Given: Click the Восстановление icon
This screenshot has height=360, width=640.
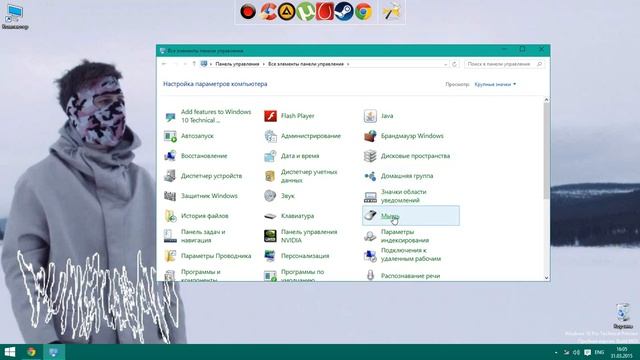Looking at the screenshot, I should coord(170,156).
